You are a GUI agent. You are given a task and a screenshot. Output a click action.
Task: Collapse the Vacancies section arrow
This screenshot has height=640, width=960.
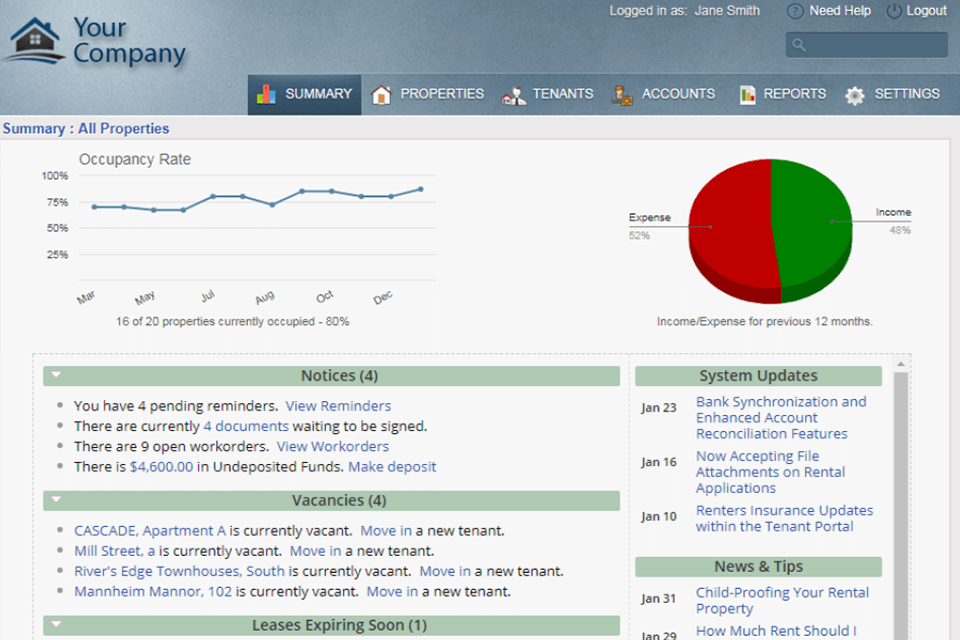pos(57,500)
